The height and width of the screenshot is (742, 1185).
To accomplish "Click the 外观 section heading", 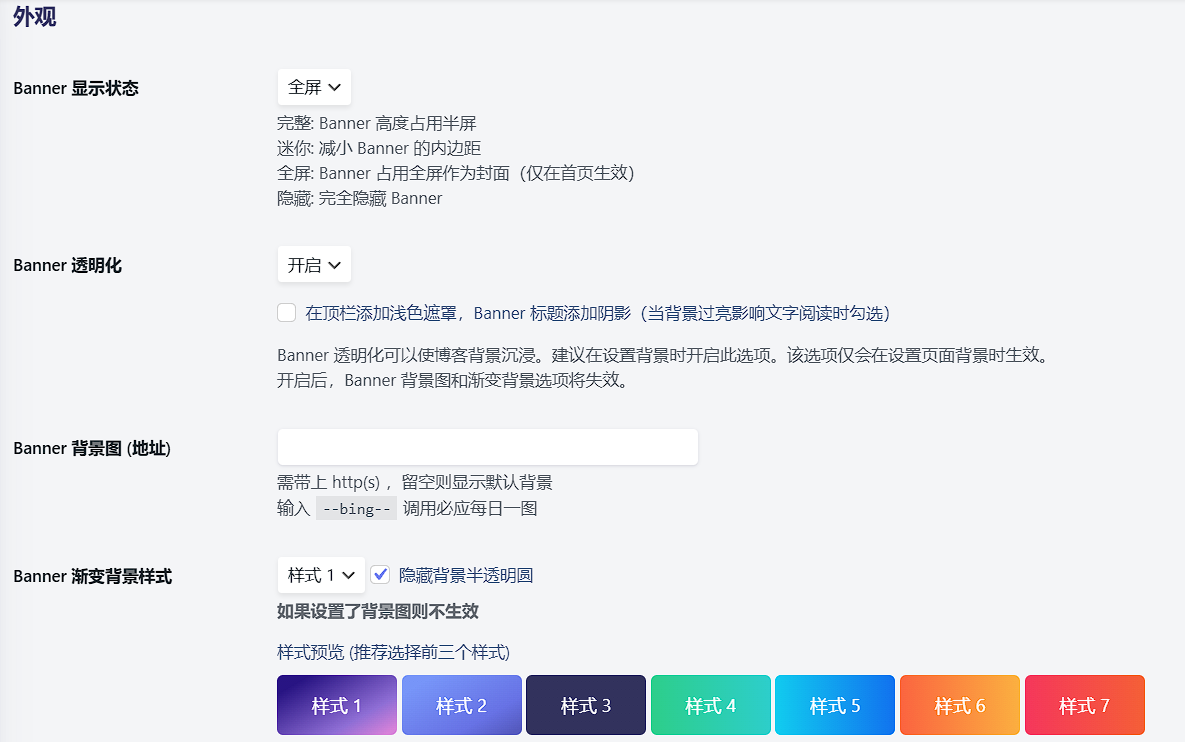I will click(35, 17).
